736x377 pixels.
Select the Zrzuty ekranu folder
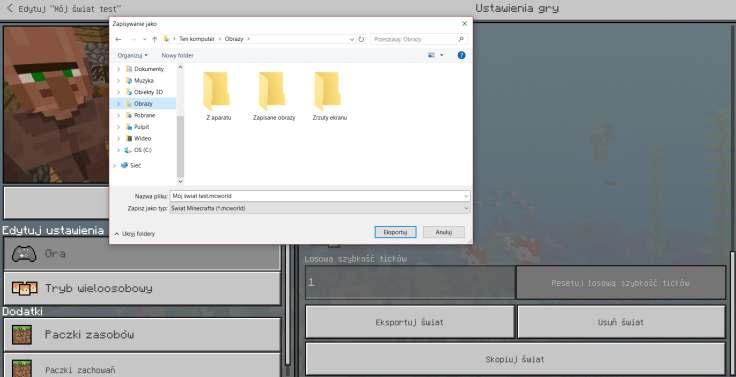329,96
